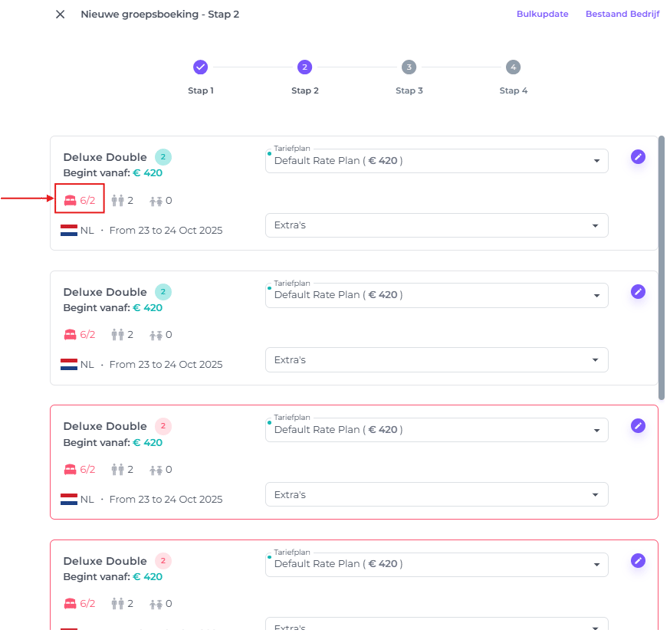670x633 pixels.
Task: Open Tariefplan dropdown in third room card
Action: click(436, 430)
